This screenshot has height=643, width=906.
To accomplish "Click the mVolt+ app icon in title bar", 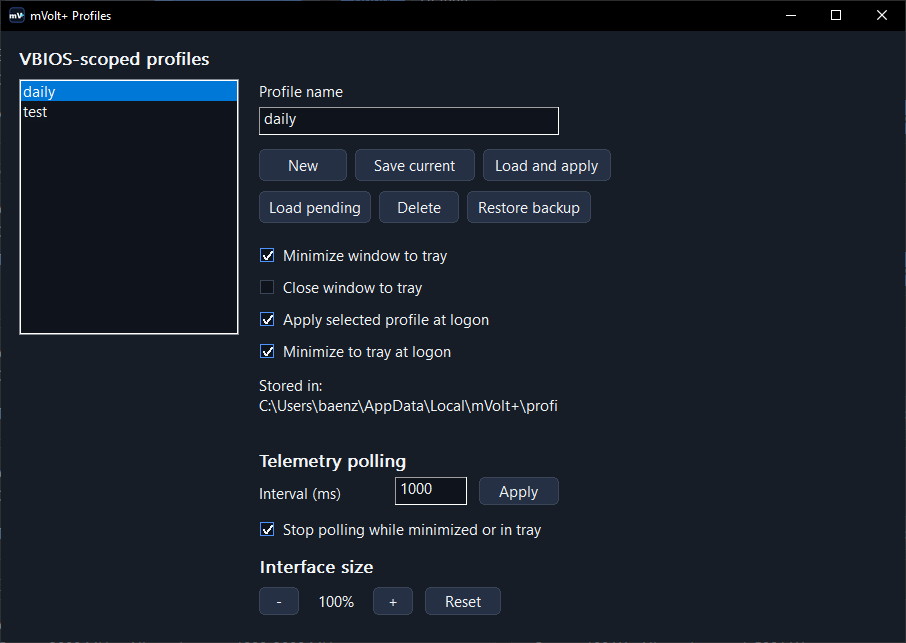I will point(16,16).
